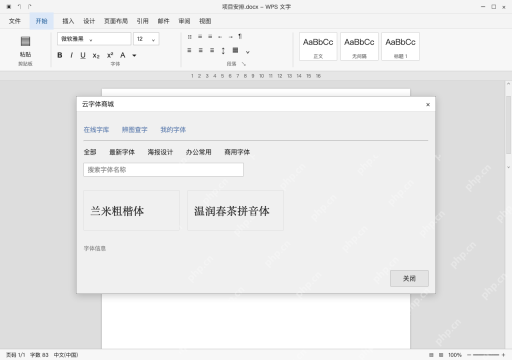The width and height of the screenshot is (512, 360).
Task: Open the paragraph (段落) dialog launcher
Action: 244,64
